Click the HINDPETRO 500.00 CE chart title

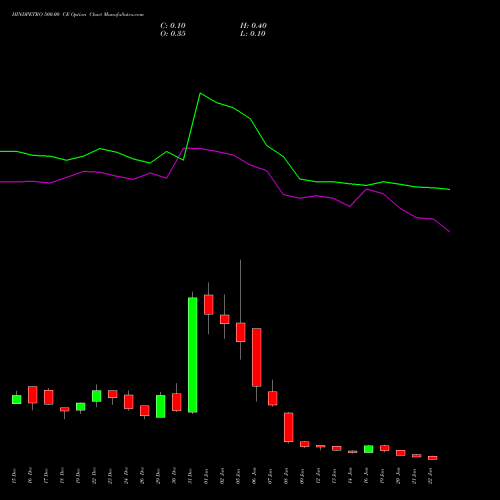pos(78,15)
